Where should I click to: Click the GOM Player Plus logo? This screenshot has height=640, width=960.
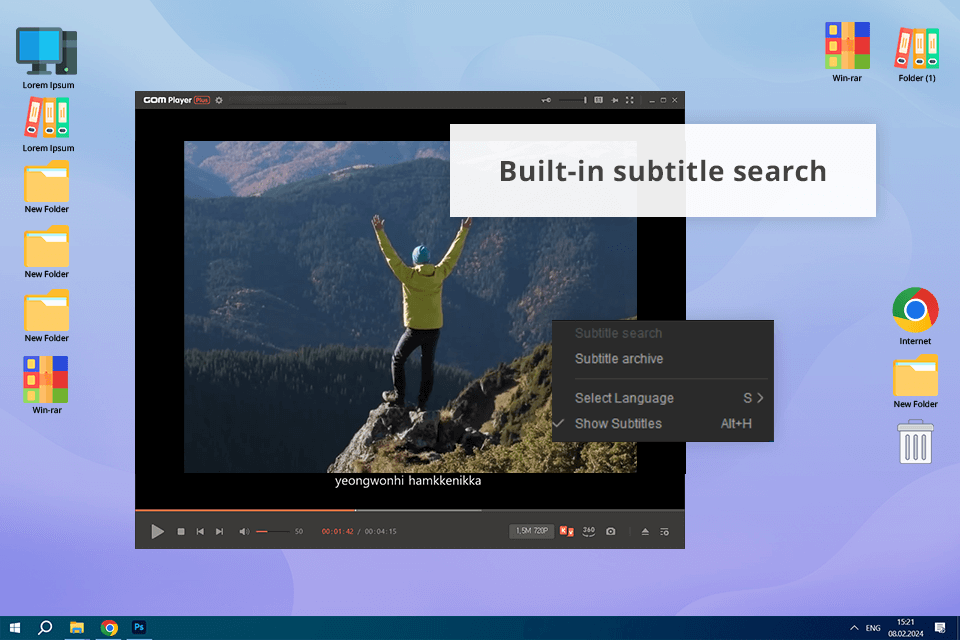(176, 100)
